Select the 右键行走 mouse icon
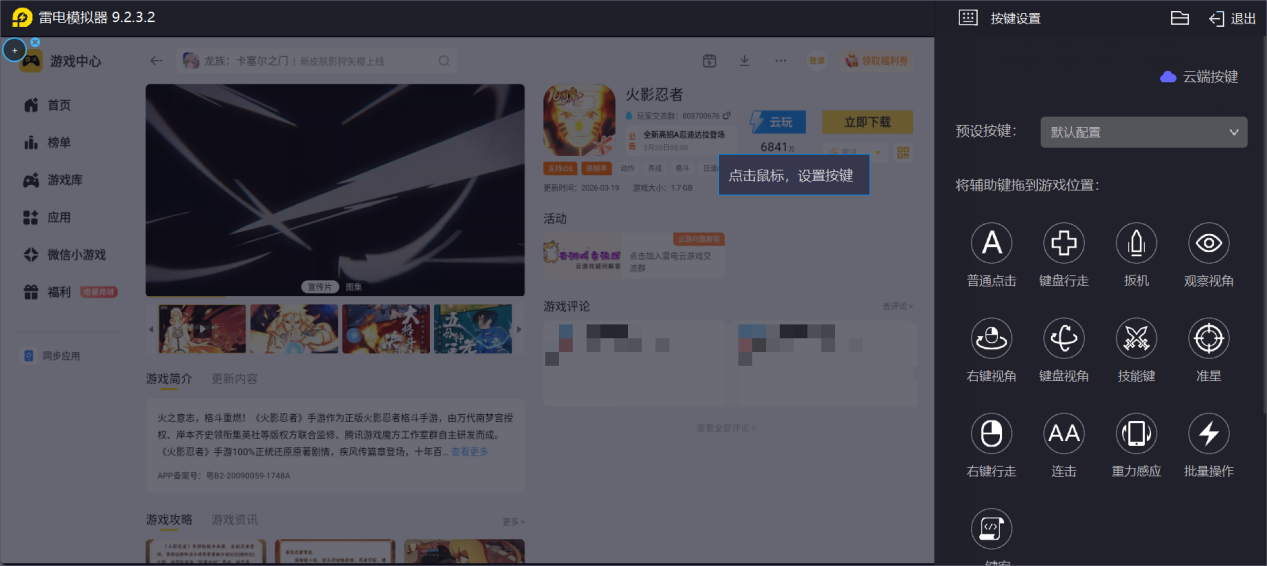 point(991,434)
